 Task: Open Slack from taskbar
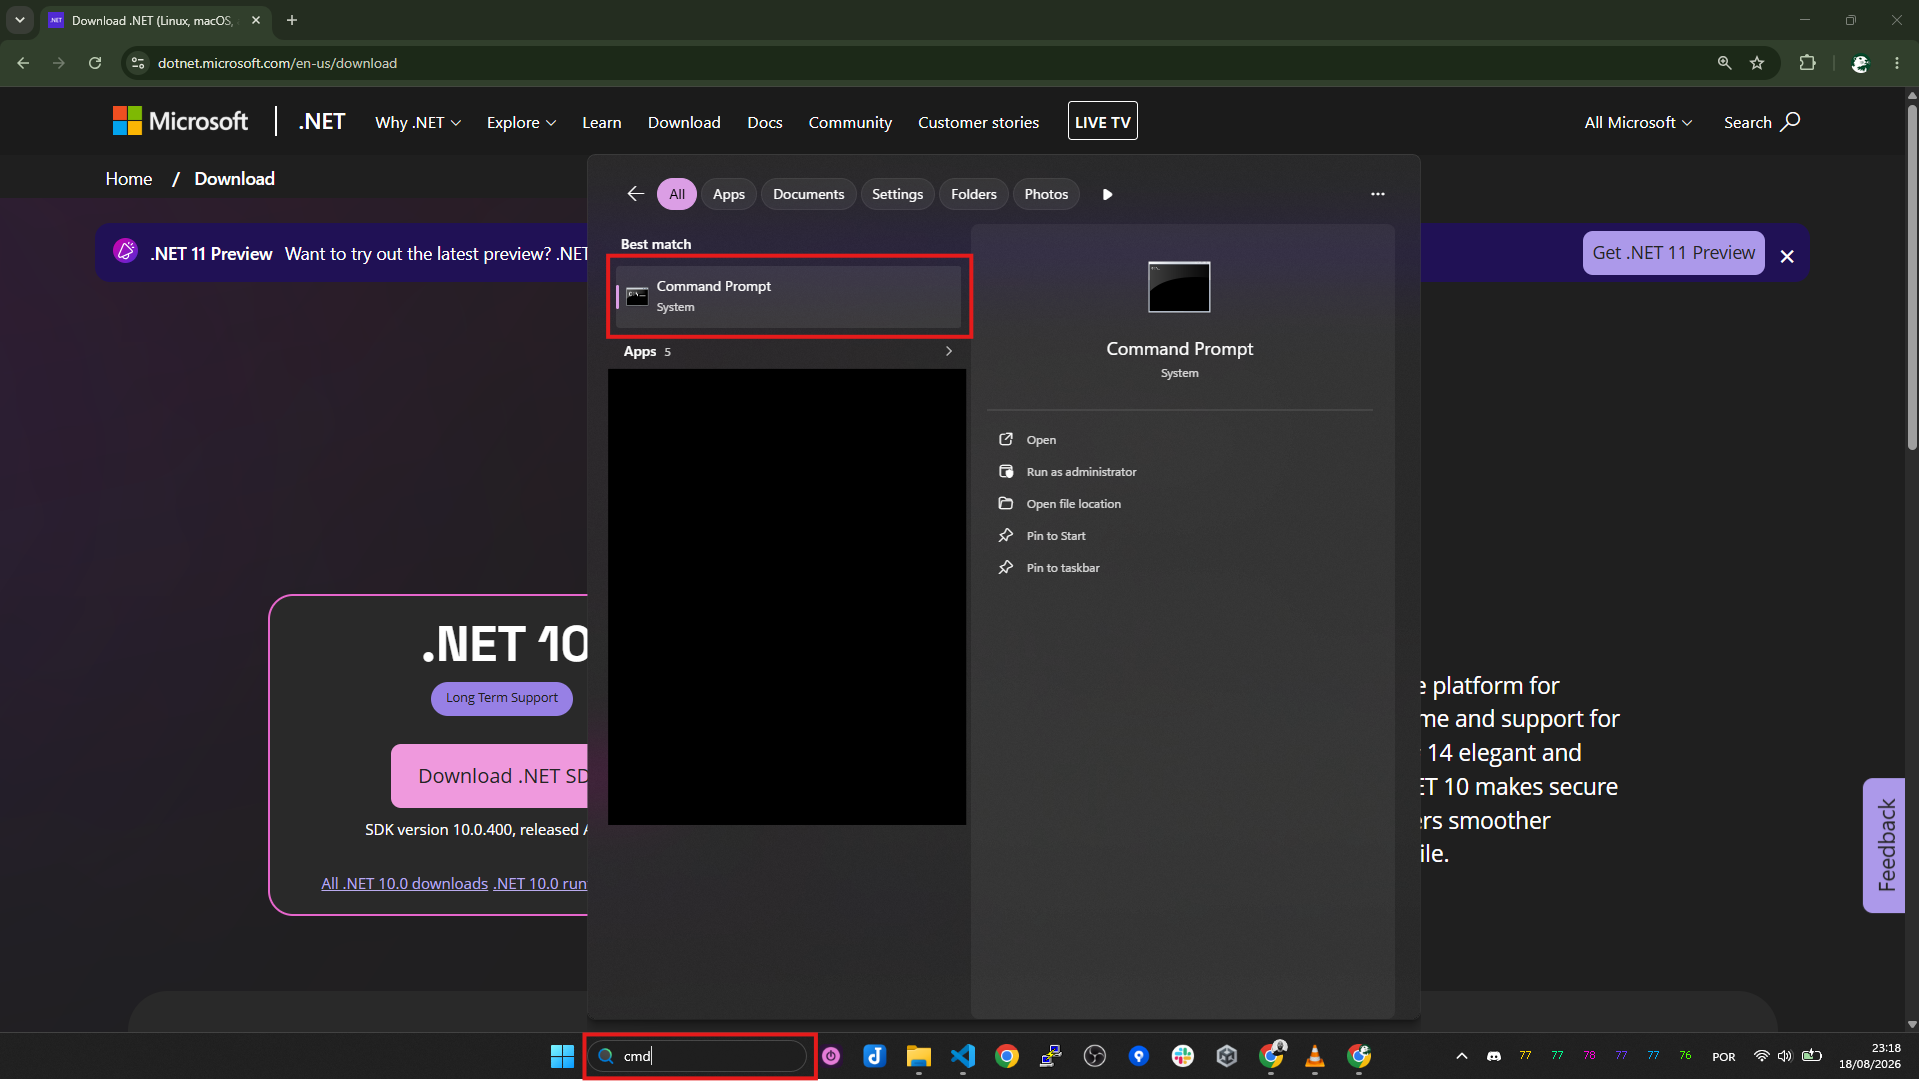click(x=1182, y=1056)
